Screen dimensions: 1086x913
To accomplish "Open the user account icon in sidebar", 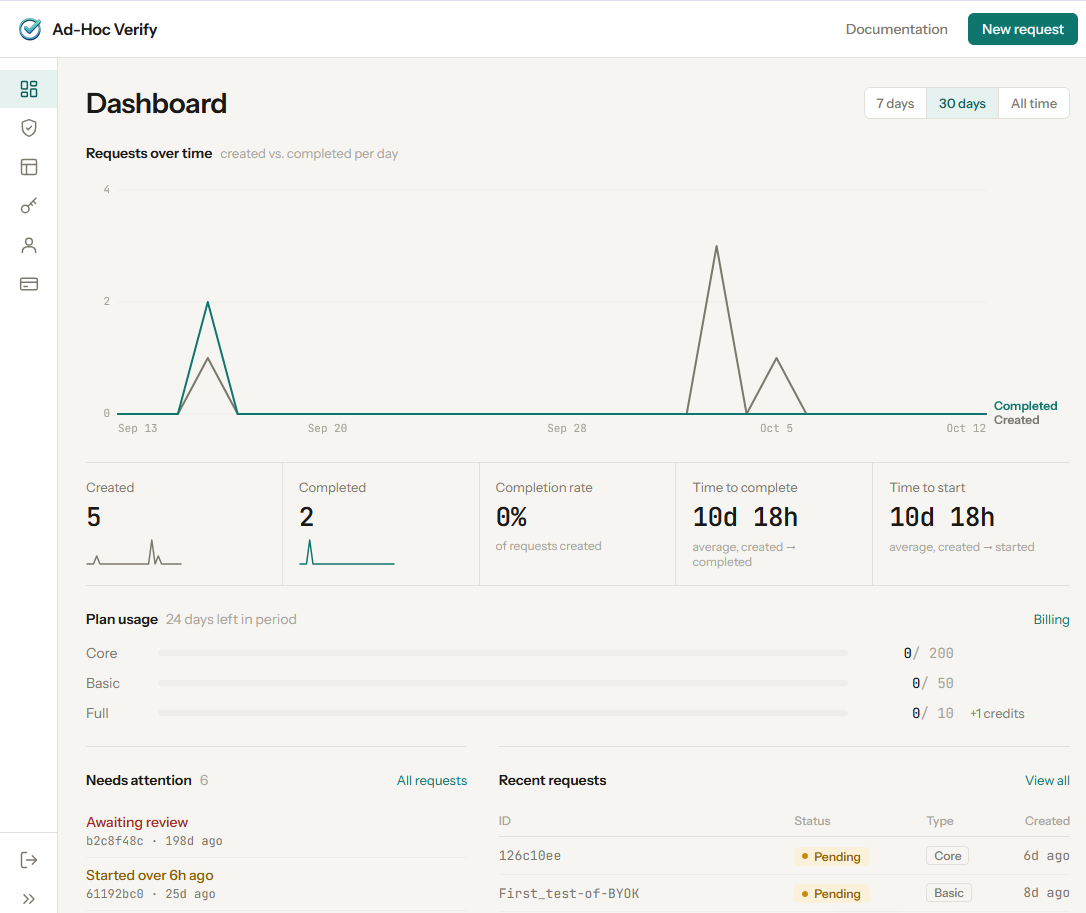I will click(28, 245).
